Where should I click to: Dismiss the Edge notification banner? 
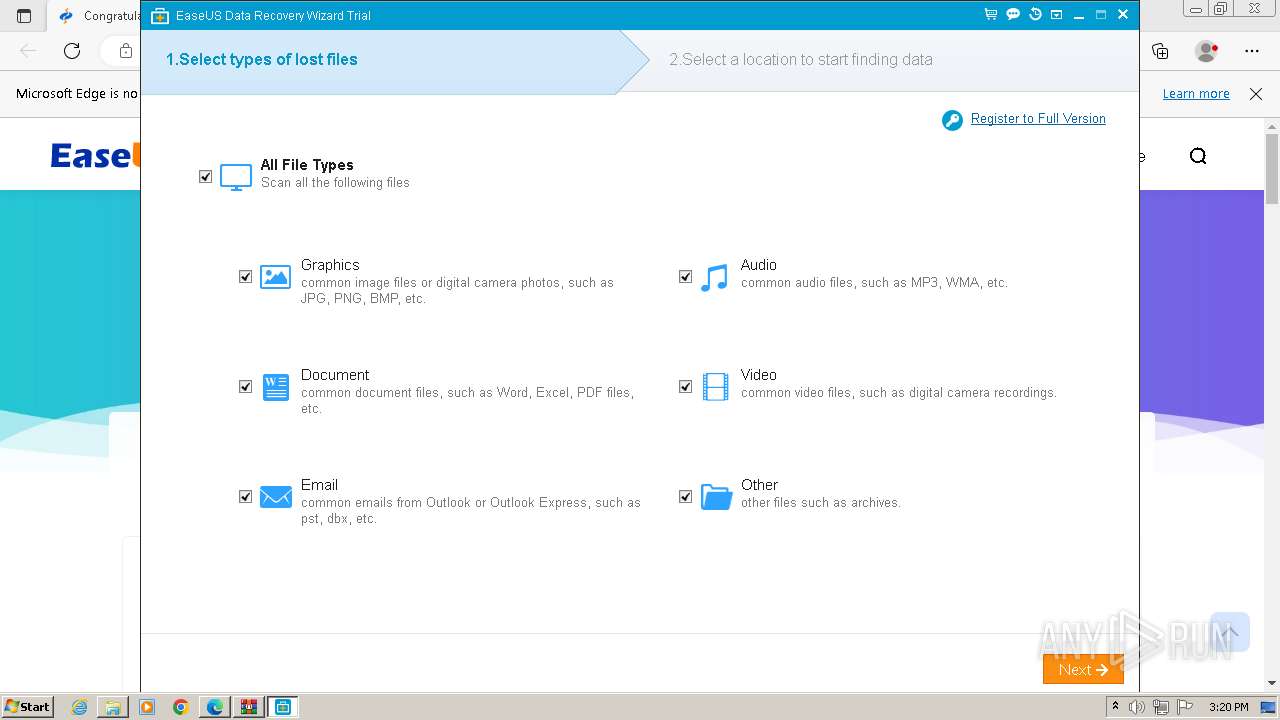click(x=1256, y=94)
